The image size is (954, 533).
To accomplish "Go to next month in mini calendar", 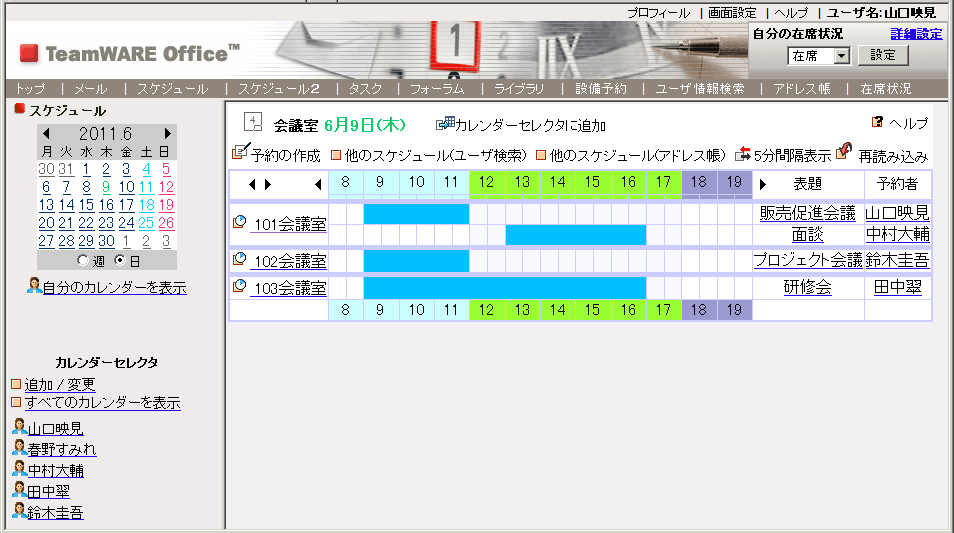I will 167,133.
